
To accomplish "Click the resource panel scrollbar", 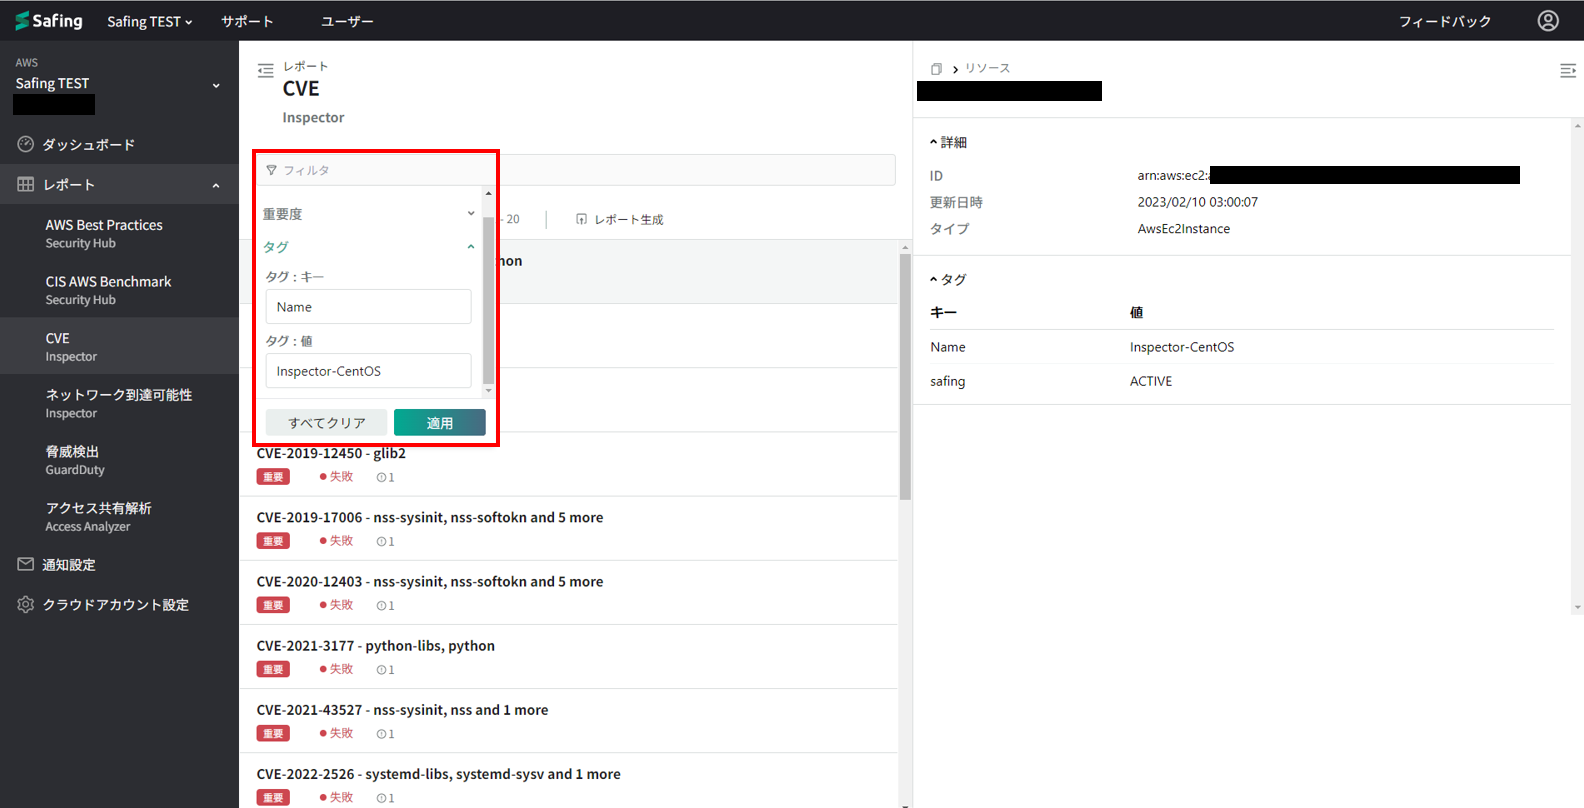I will click(x=1578, y=365).
